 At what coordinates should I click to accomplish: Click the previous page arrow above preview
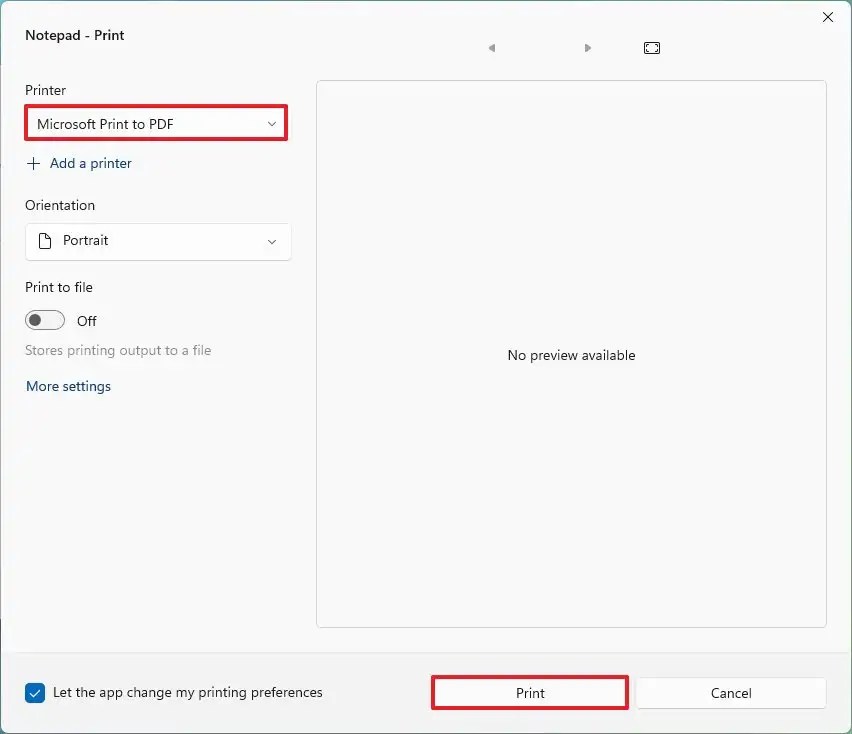pyautogui.click(x=491, y=47)
